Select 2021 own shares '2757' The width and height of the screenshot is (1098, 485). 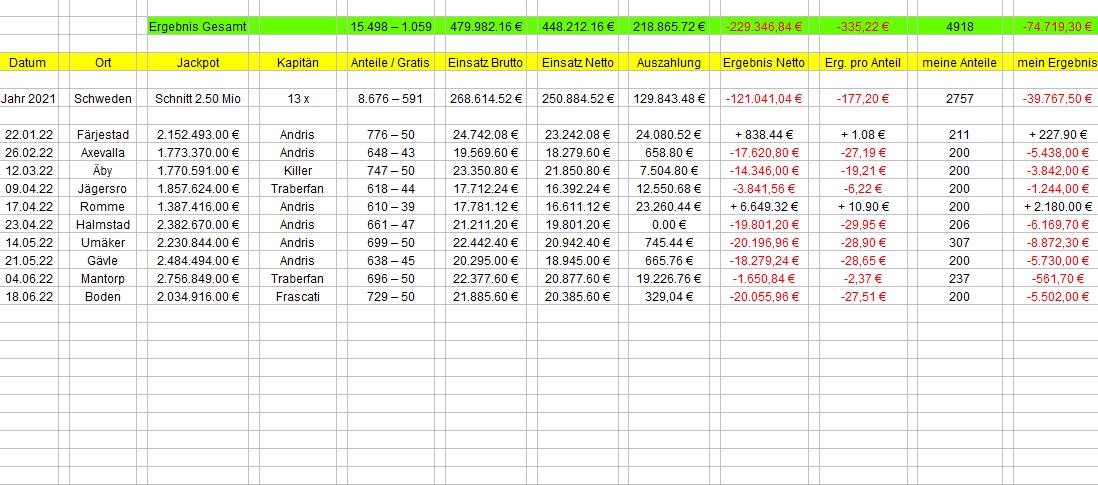click(959, 99)
